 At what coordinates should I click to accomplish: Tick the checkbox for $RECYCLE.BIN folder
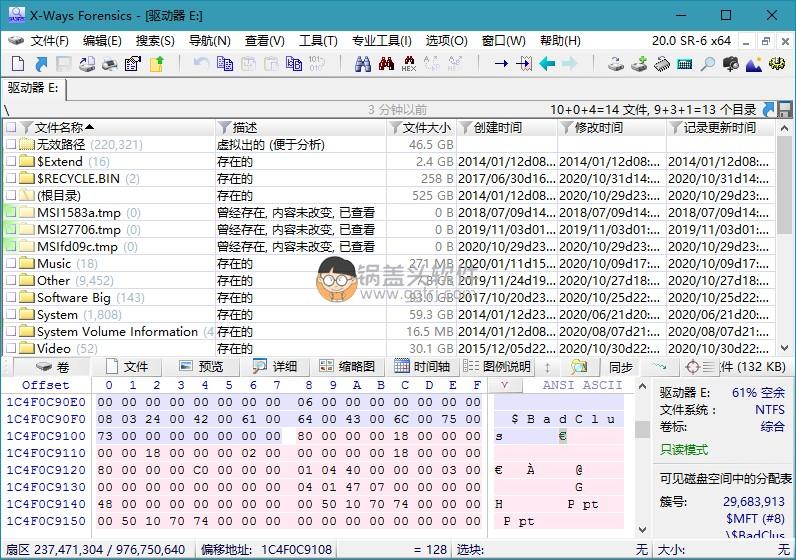pos(11,179)
